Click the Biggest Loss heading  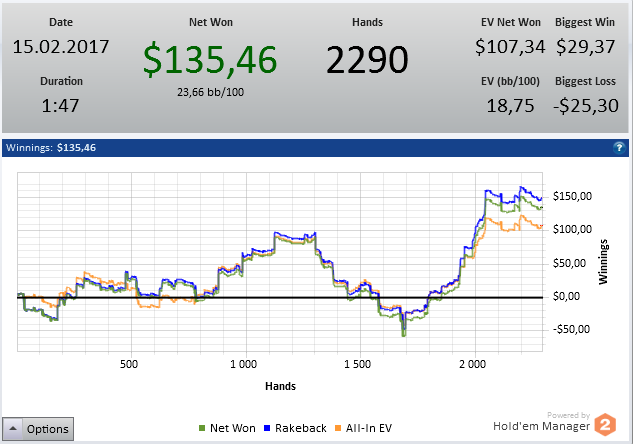point(585,81)
